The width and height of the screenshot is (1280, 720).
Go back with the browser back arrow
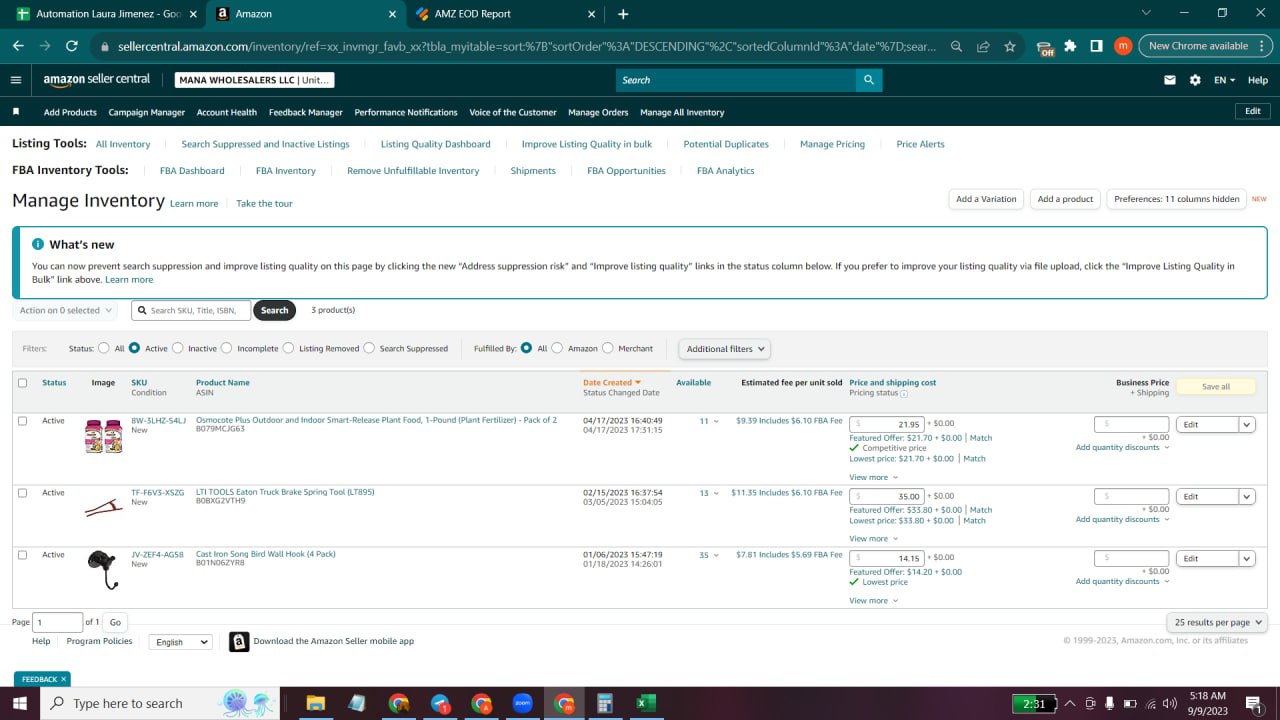click(18, 46)
